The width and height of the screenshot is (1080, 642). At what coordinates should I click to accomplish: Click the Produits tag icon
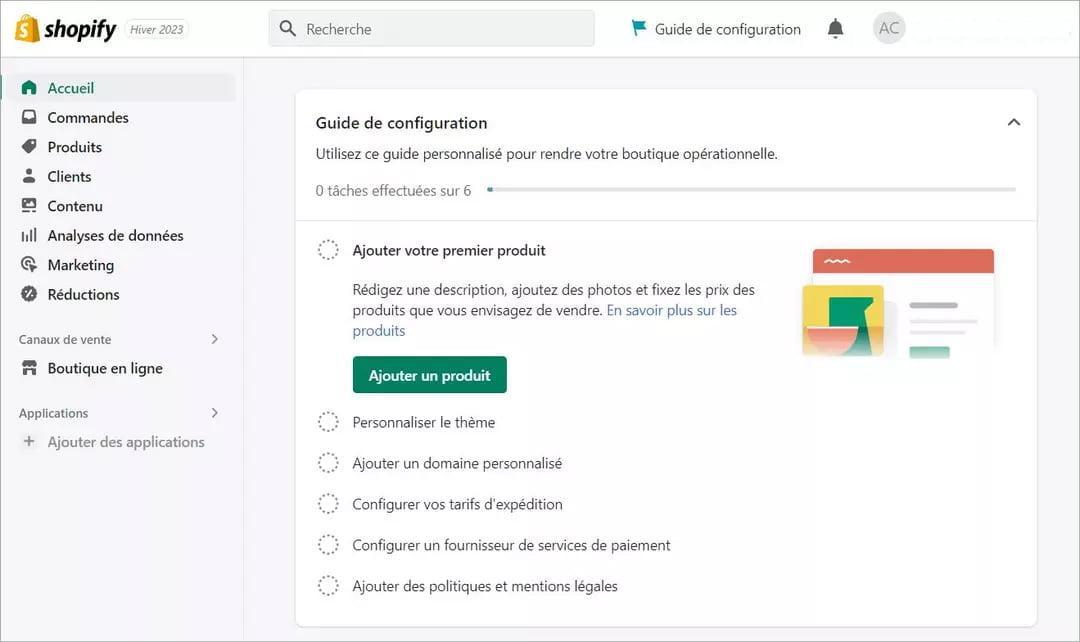click(29, 147)
